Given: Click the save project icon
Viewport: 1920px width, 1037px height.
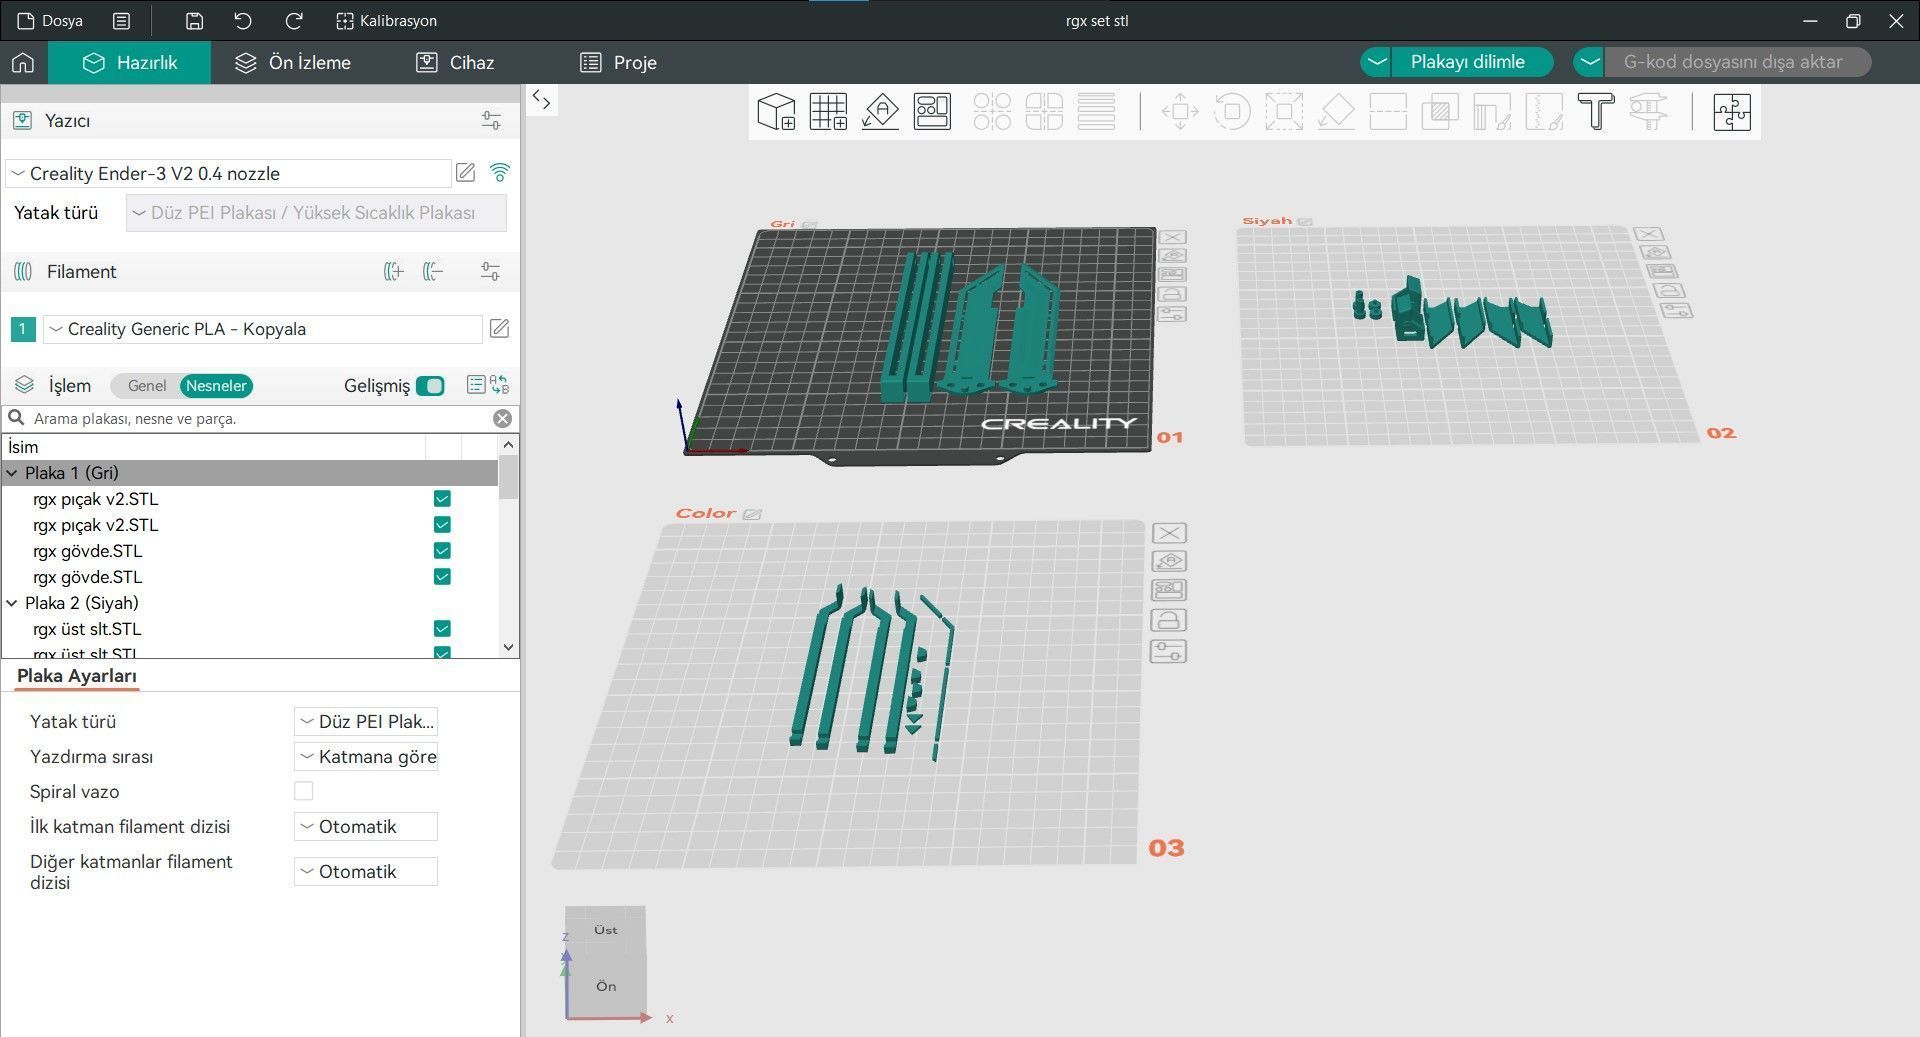Looking at the screenshot, I should click(195, 21).
